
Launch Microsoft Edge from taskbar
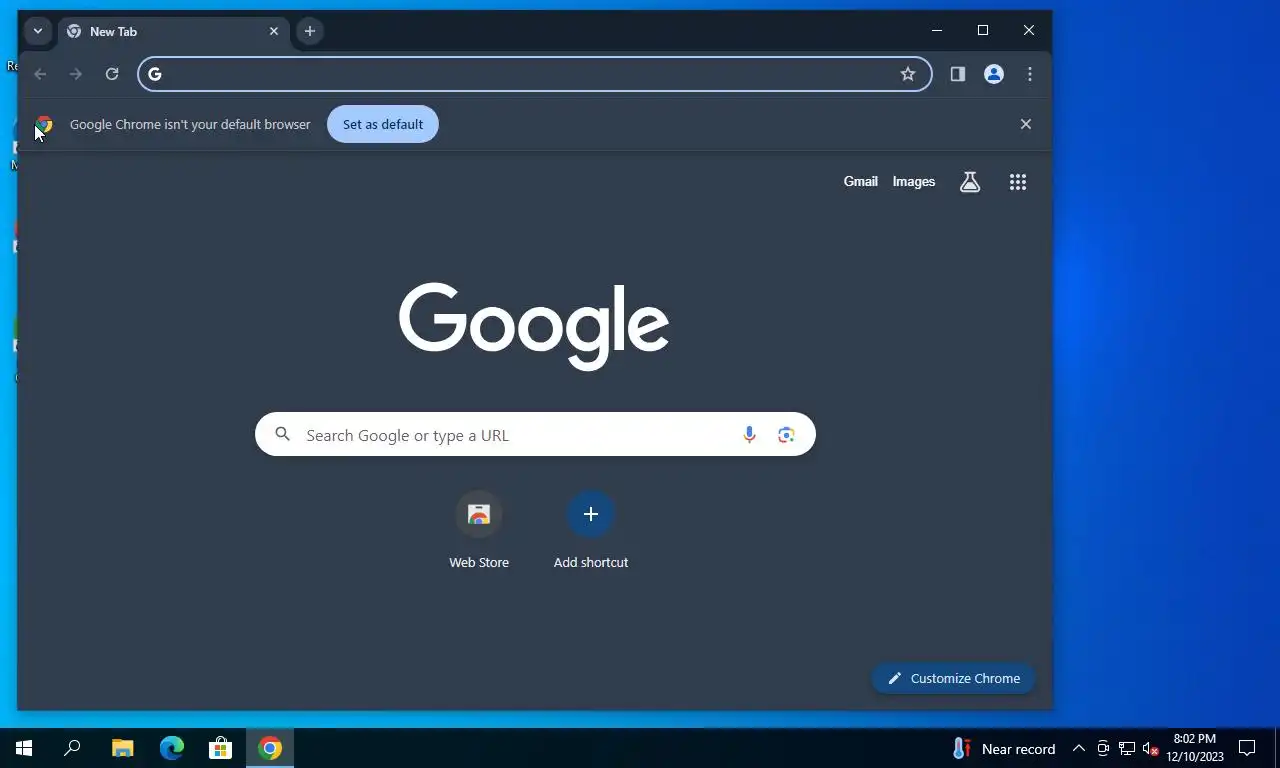pos(172,748)
